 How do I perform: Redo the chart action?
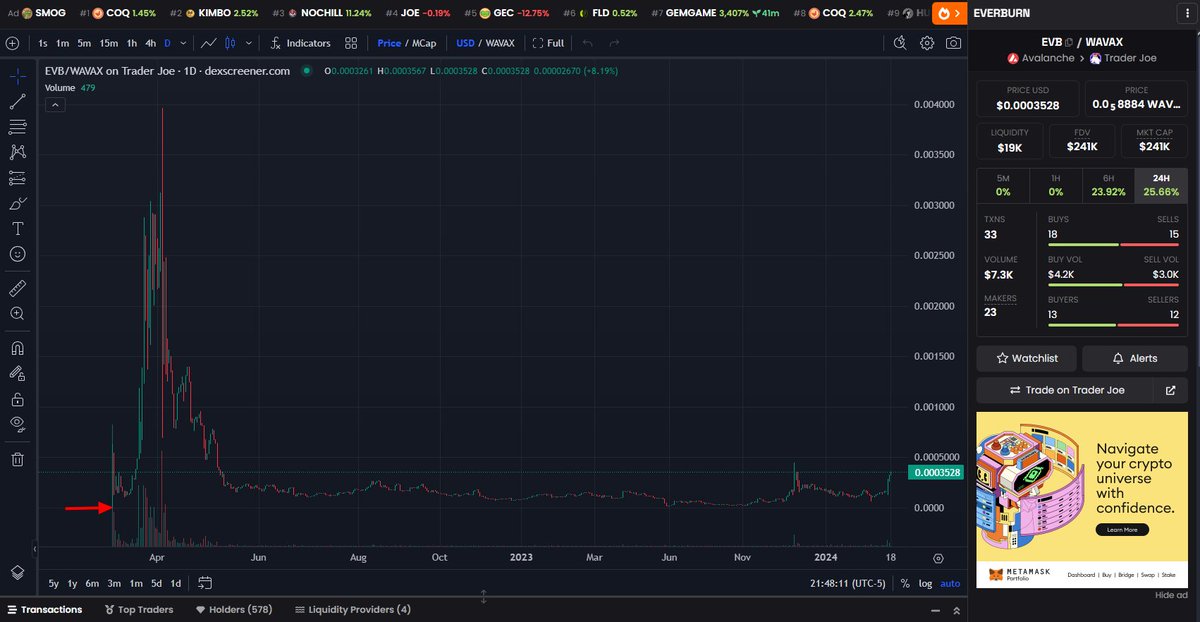(614, 43)
